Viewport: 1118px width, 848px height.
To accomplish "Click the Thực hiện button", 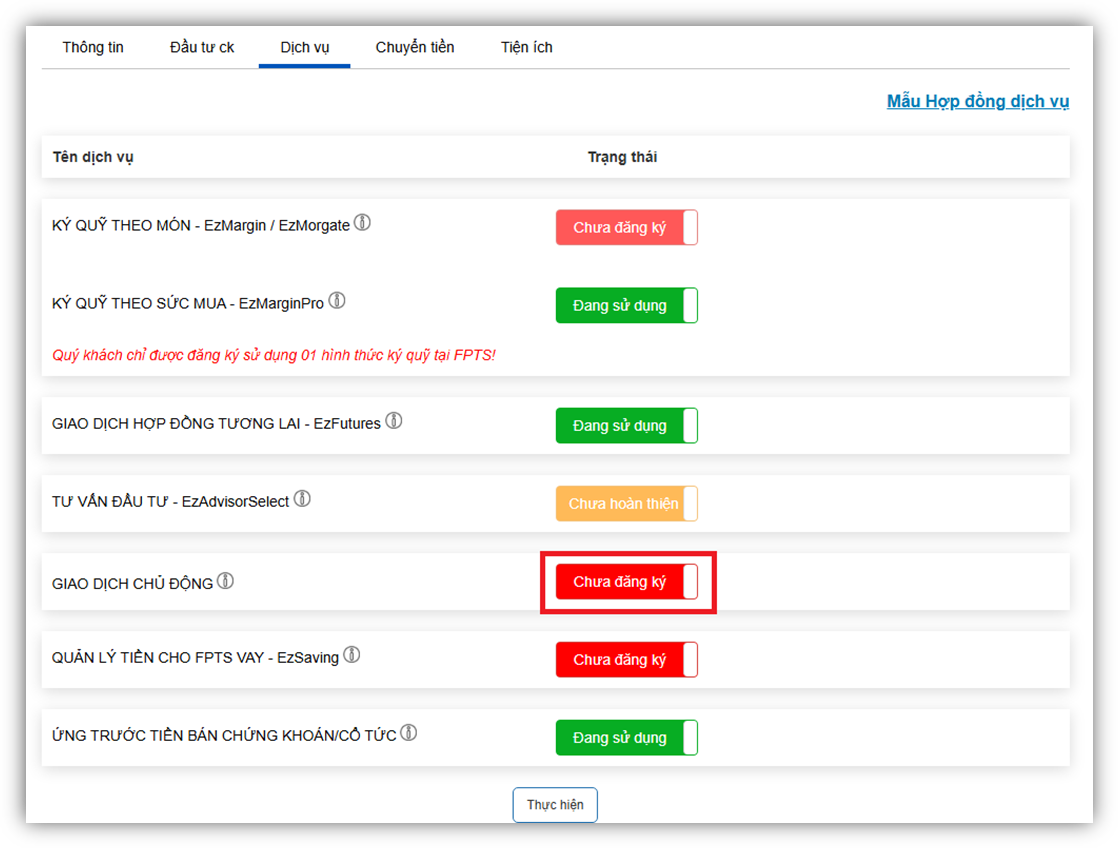I will pos(555,804).
